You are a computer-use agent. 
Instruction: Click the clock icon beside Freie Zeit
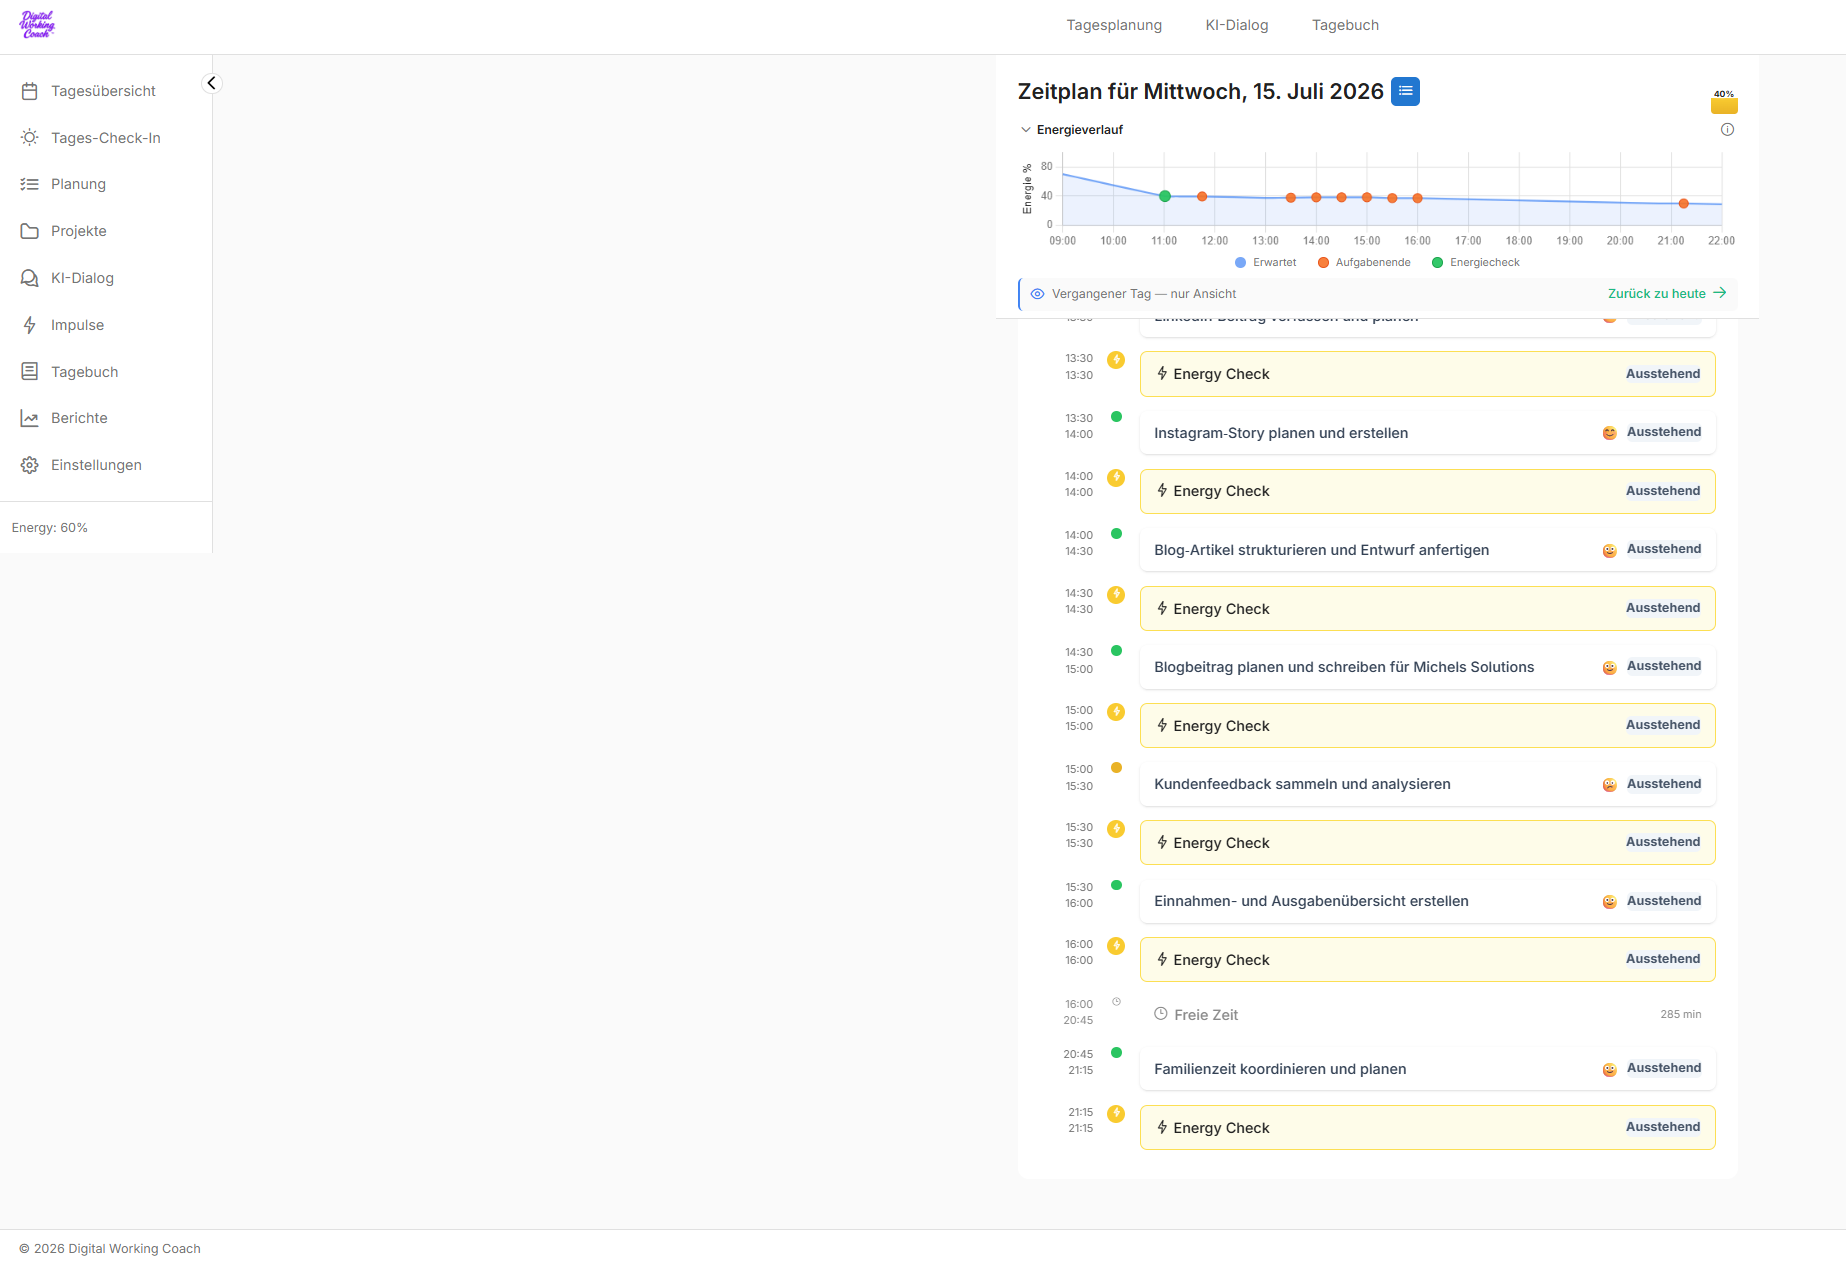click(x=1160, y=1014)
